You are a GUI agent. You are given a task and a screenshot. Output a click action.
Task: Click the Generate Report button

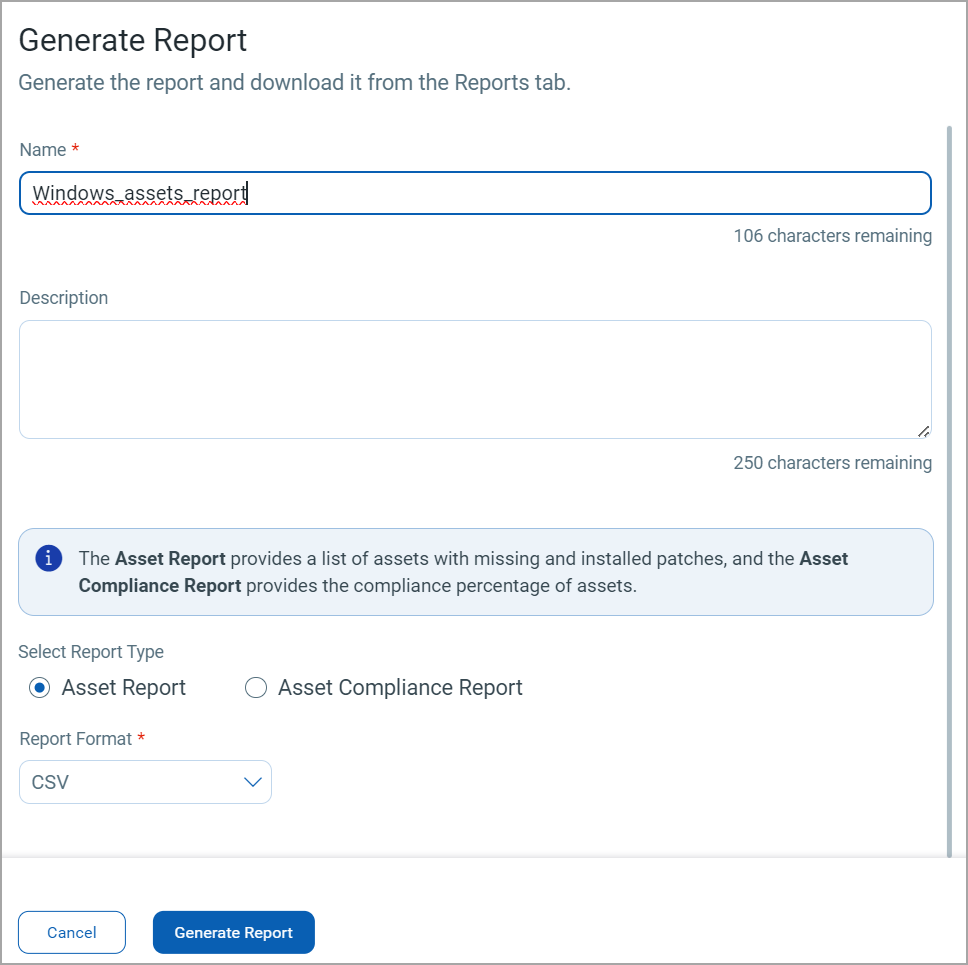(x=233, y=932)
